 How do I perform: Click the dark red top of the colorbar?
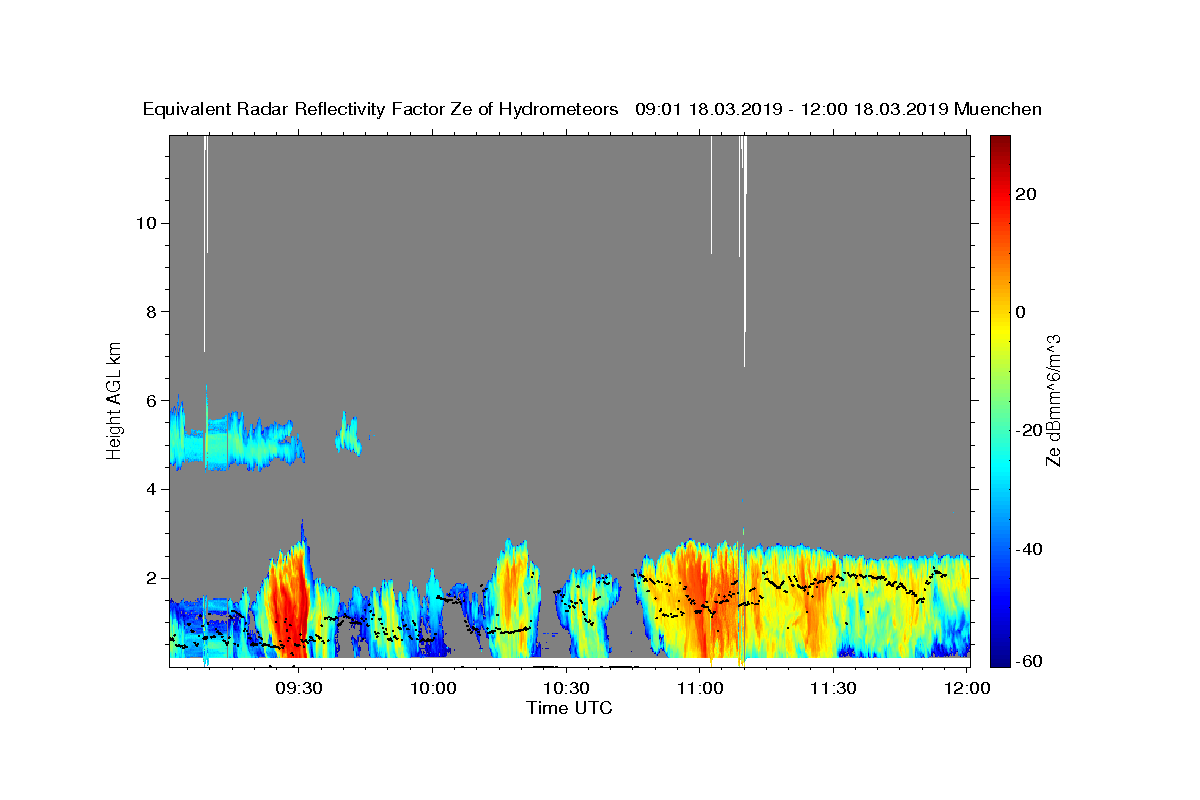point(999,145)
